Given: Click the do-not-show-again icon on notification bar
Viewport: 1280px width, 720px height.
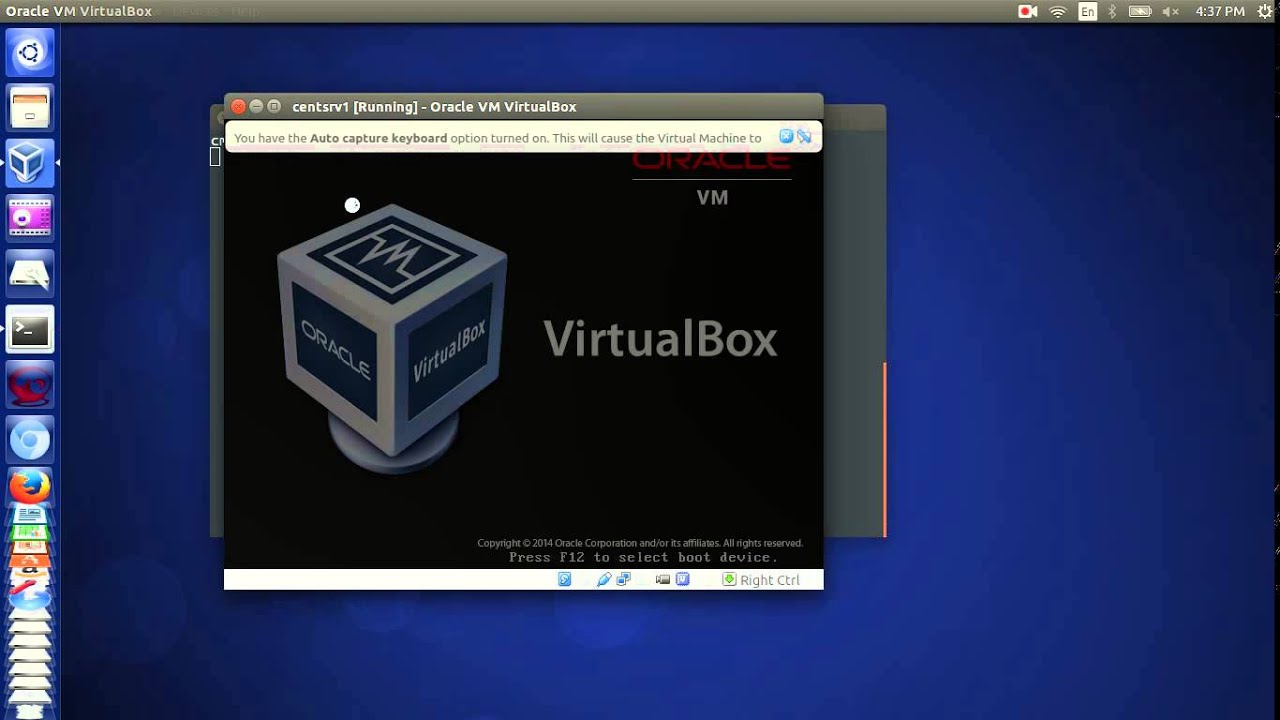Looking at the screenshot, I should pyautogui.click(x=804, y=136).
